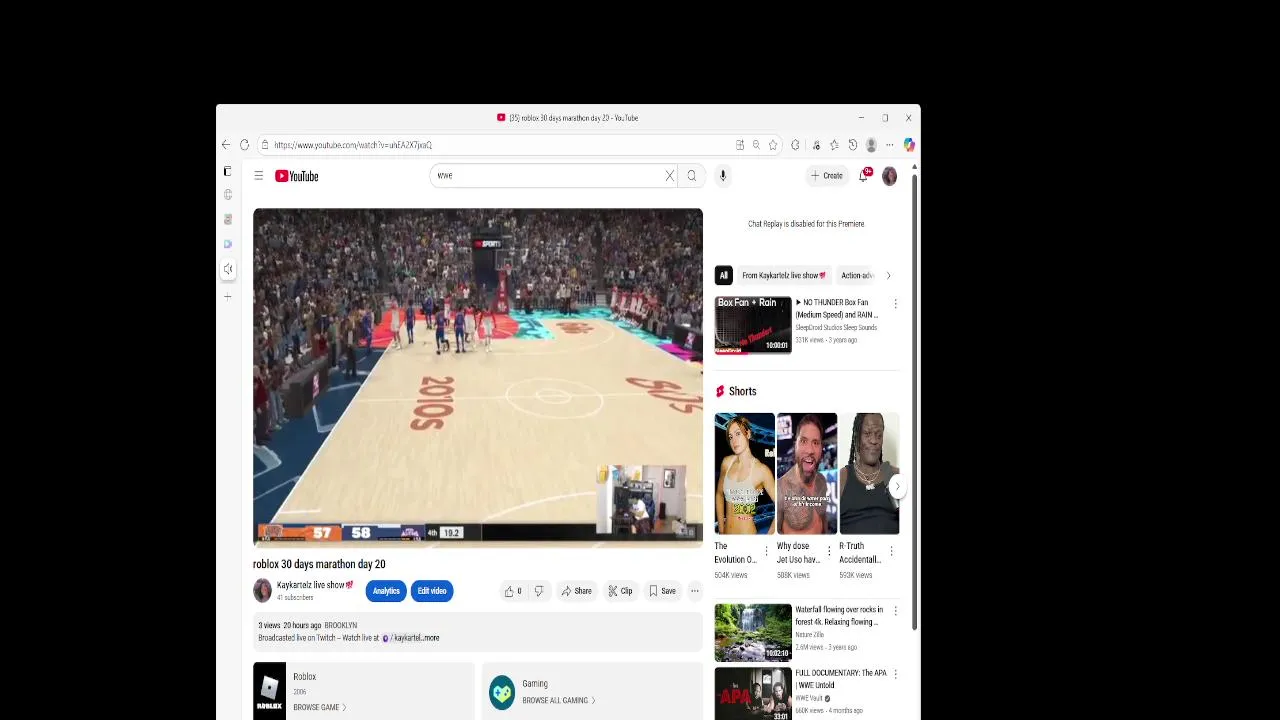The width and height of the screenshot is (1280, 720).
Task: Open options for Why dose Jet Uso short
Action: 829,551
